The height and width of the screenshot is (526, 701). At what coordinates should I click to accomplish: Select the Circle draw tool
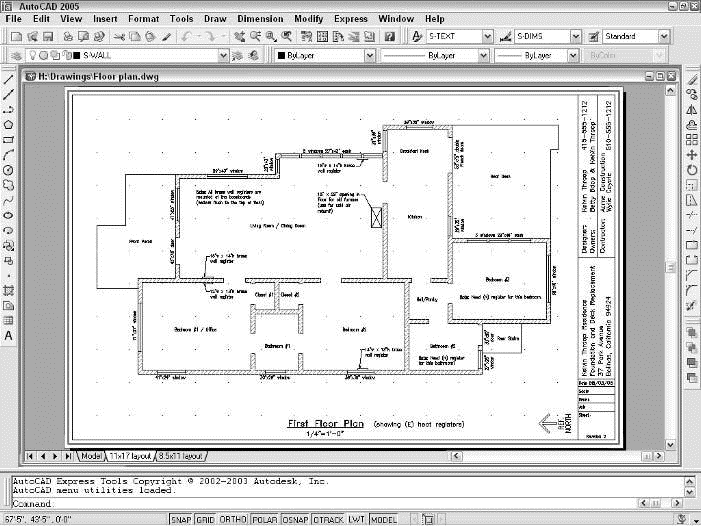click(8, 170)
